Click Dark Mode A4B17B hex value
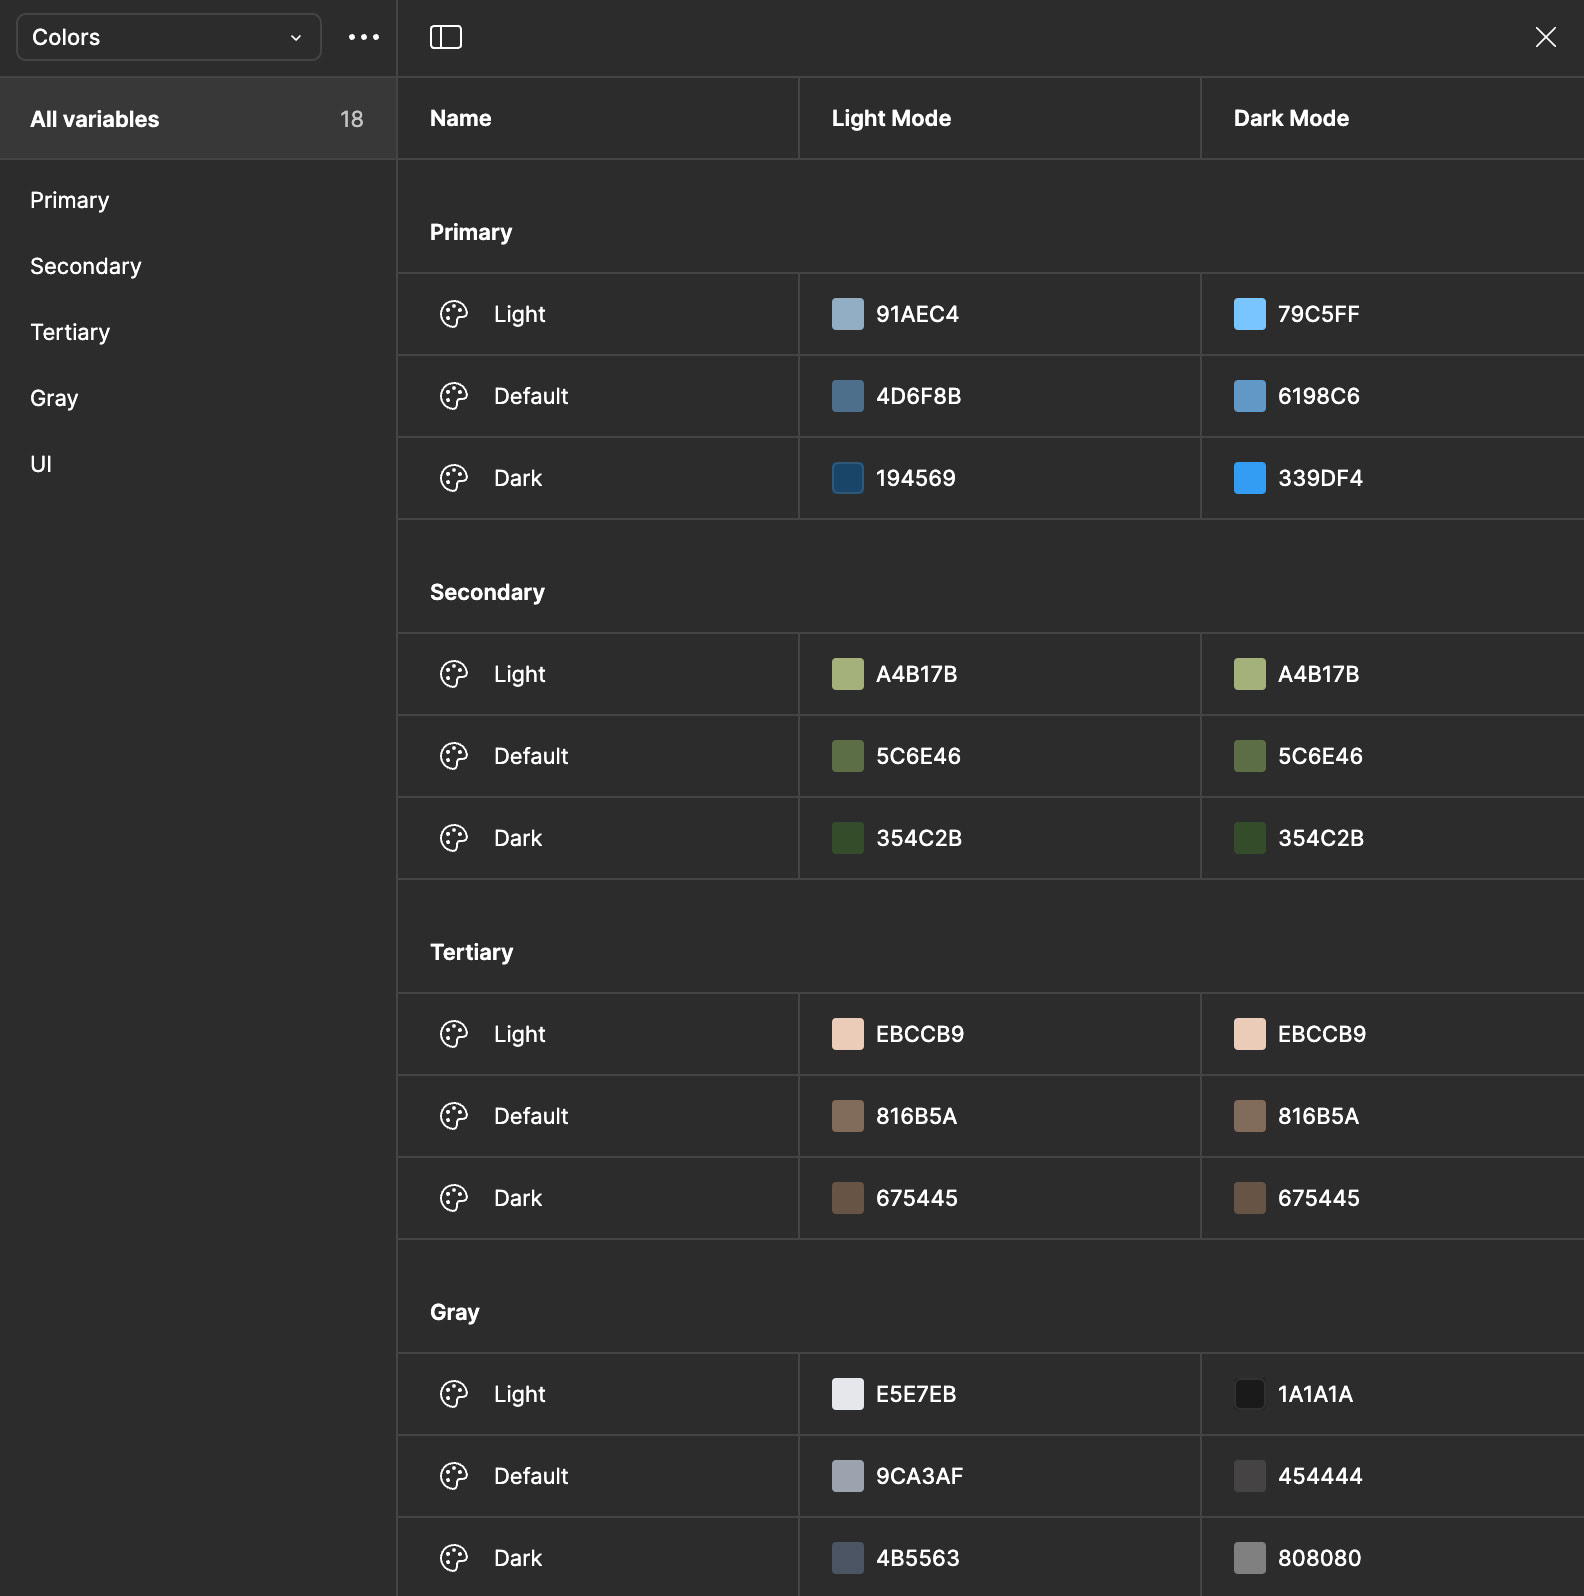The image size is (1584, 1596). (1318, 674)
